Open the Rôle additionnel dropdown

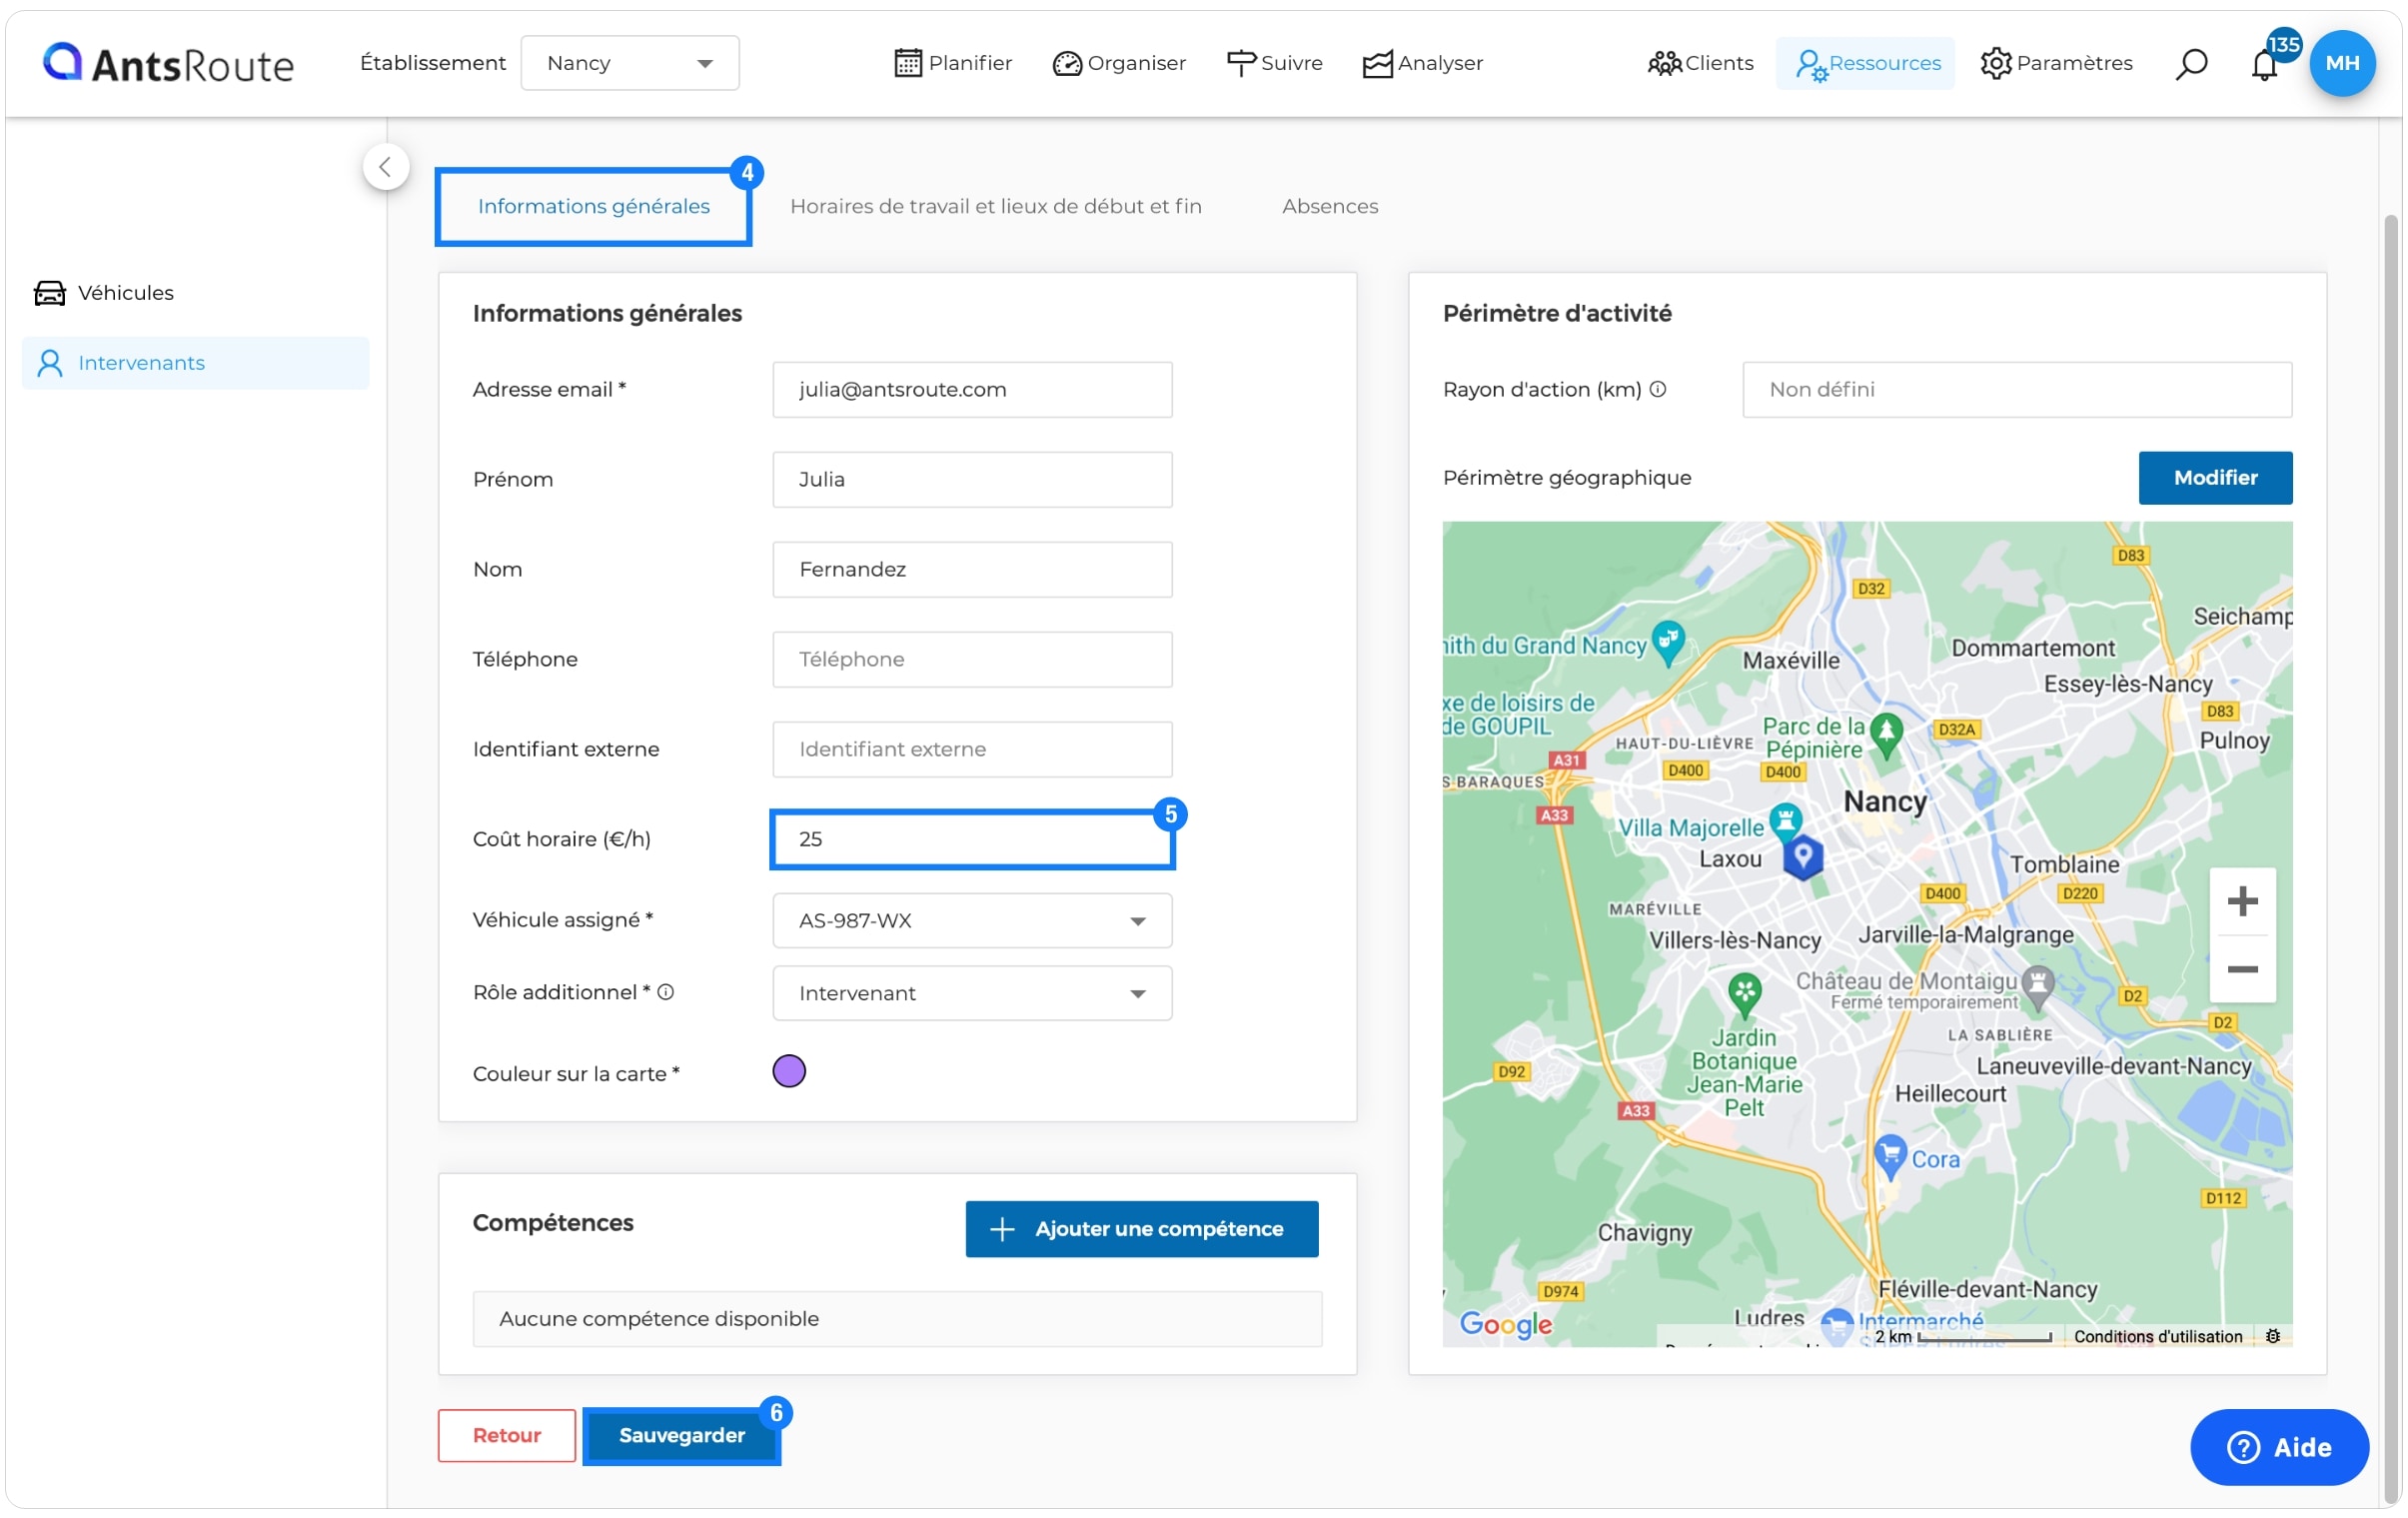point(972,994)
